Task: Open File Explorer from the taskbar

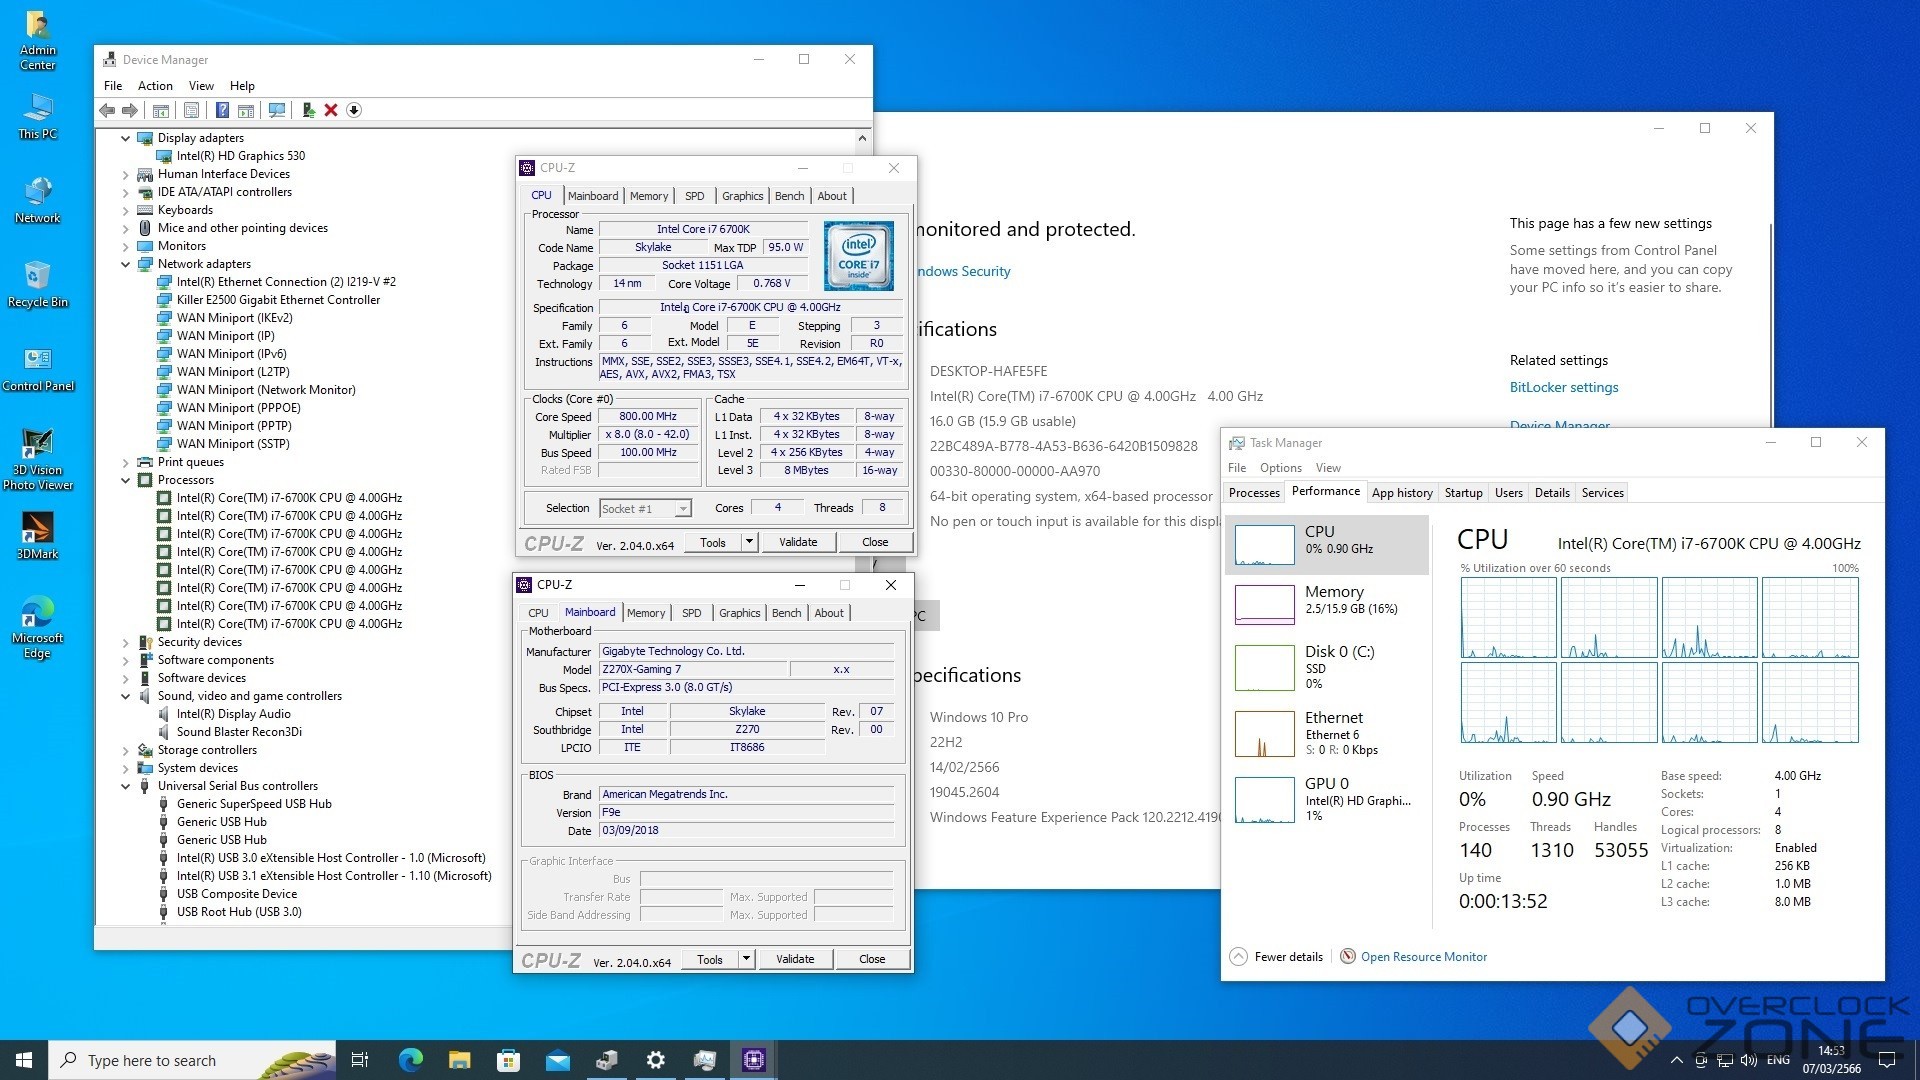Action: click(x=459, y=1060)
